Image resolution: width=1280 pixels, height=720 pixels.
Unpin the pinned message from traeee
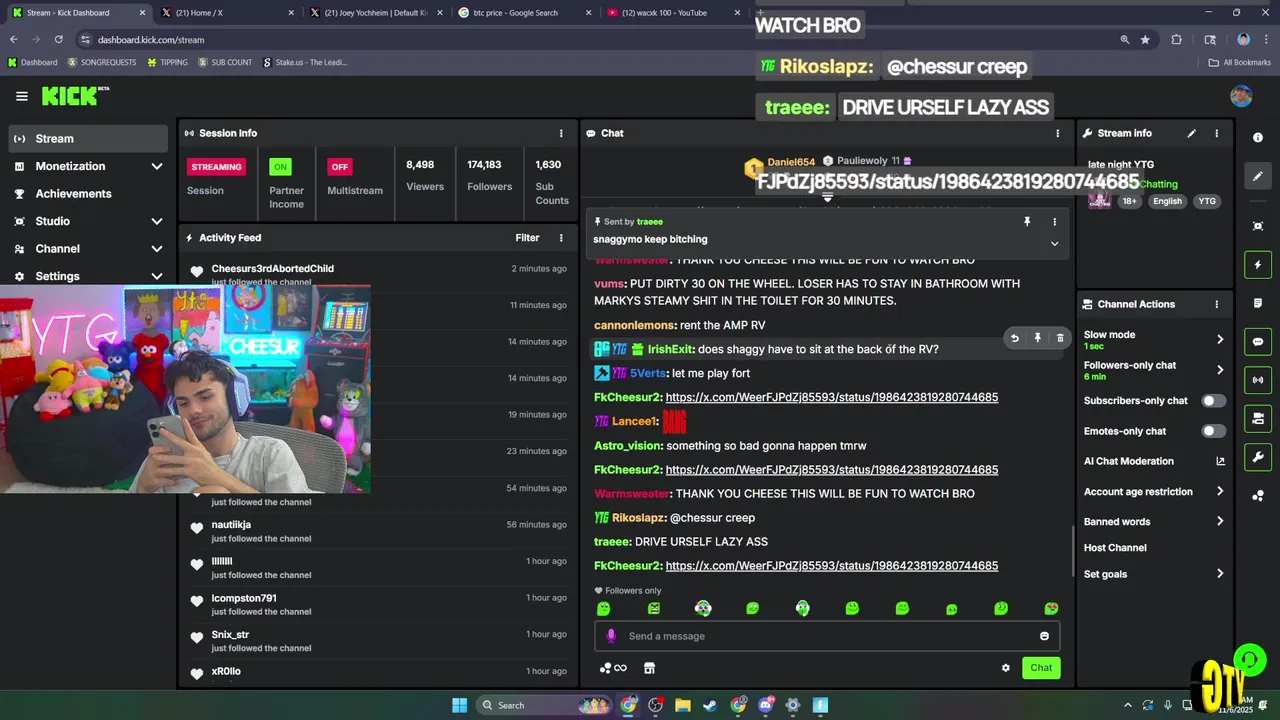tap(1027, 222)
